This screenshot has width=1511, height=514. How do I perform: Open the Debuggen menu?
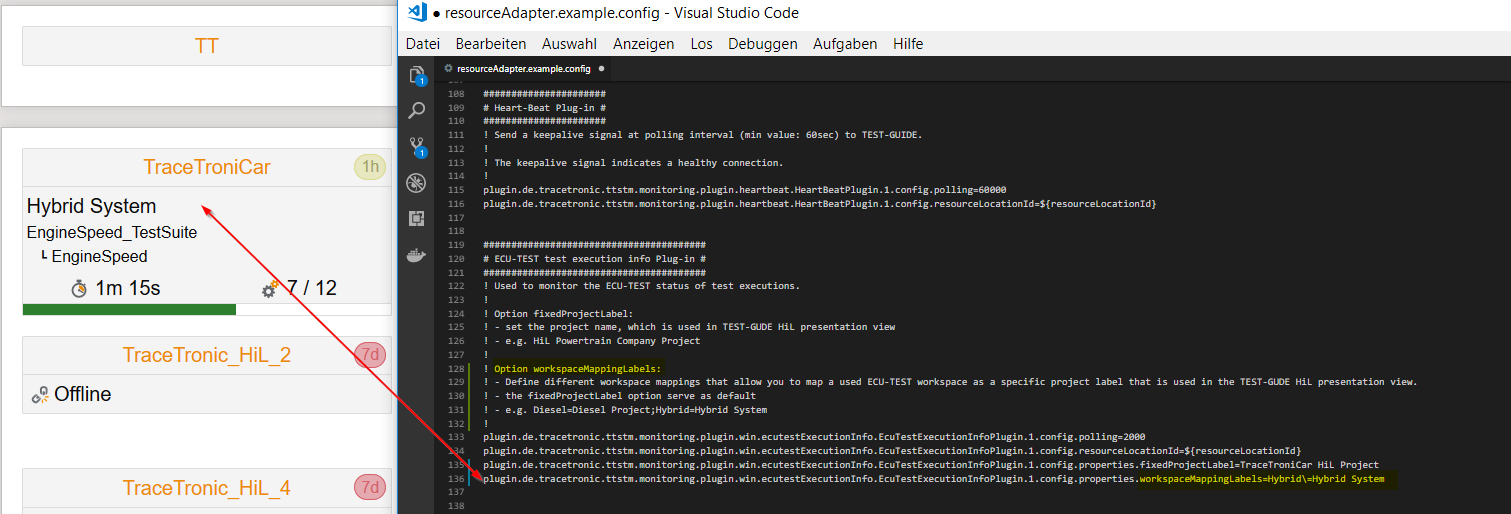point(763,44)
